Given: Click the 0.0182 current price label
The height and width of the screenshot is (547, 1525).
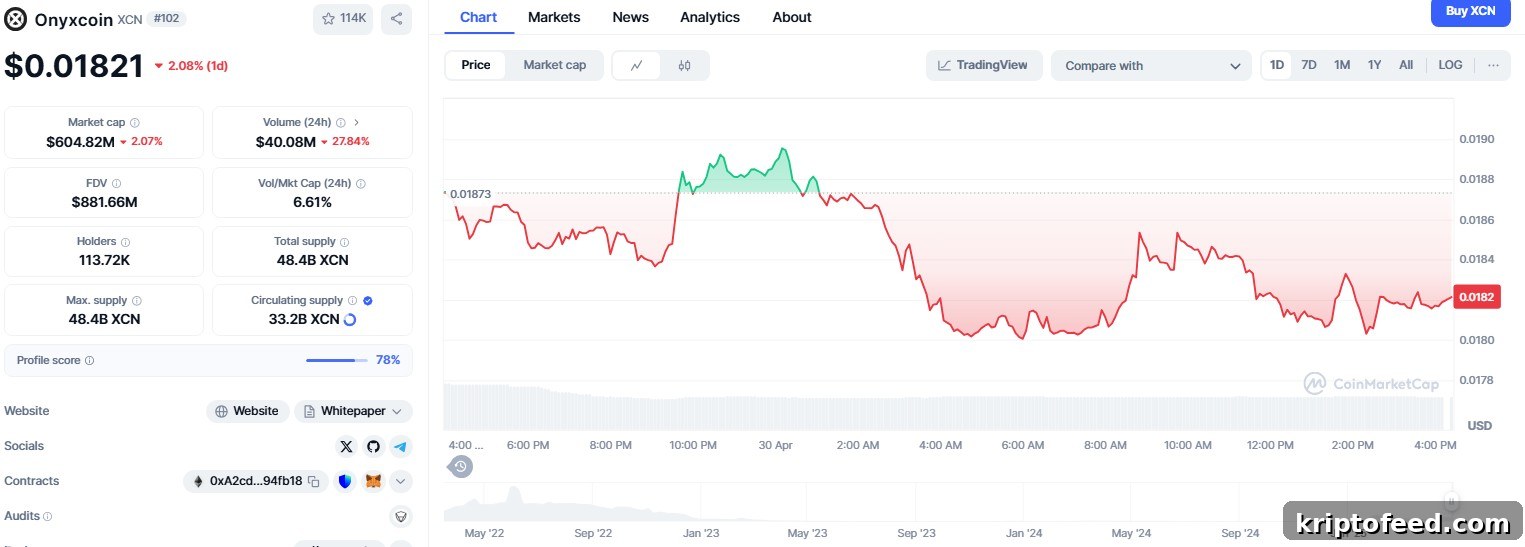Looking at the screenshot, I should (1477, 297).
